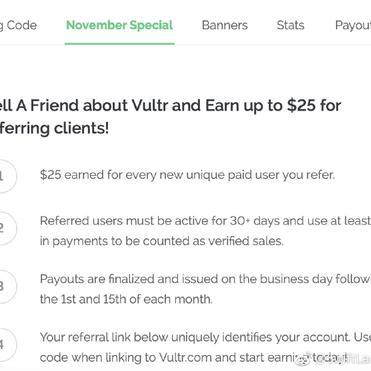This screenshot has width=371, height=371.
Task: Click the 'code when linking to Vultr.com' line
Action: (x=193, y=358)
